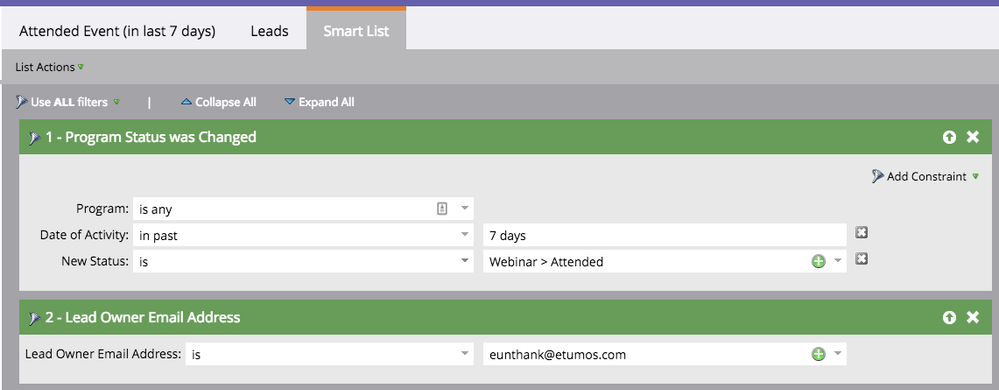Delete filter 1 Program Status was Changed
The height and width of the screenshot is (390, 999).
click(x=973, y=137)
